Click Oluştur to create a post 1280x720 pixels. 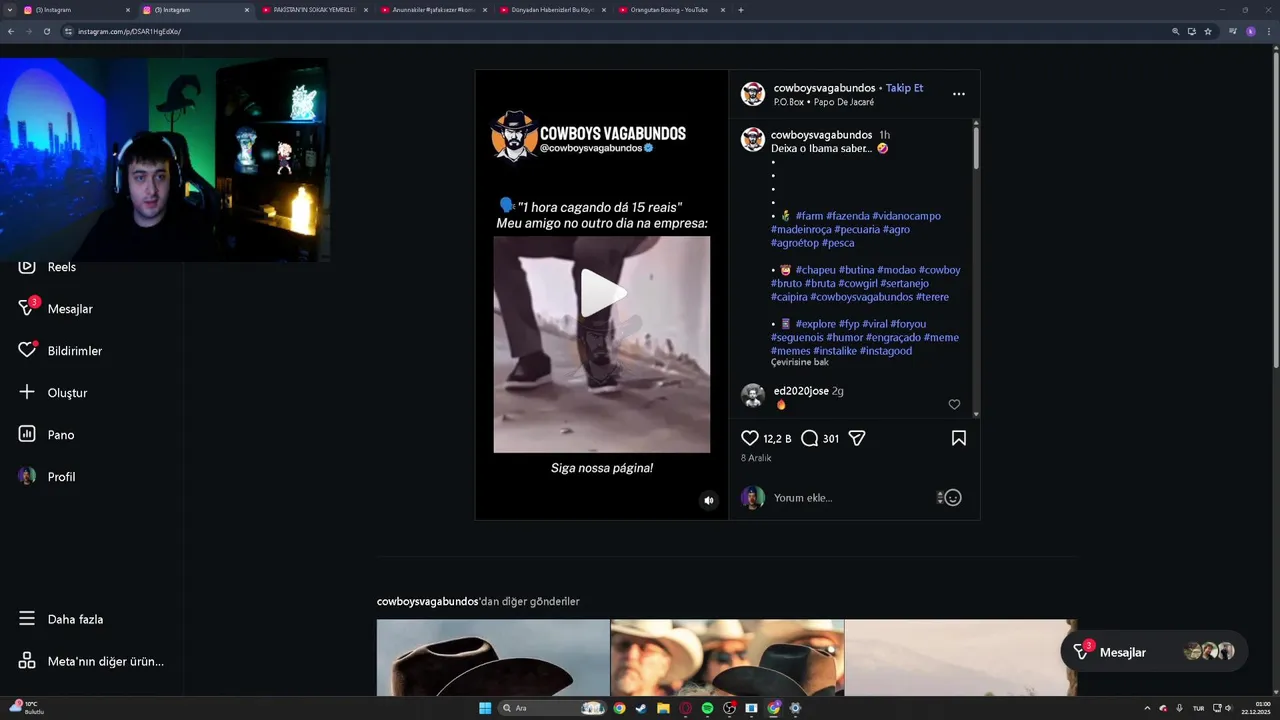point(53,393)
